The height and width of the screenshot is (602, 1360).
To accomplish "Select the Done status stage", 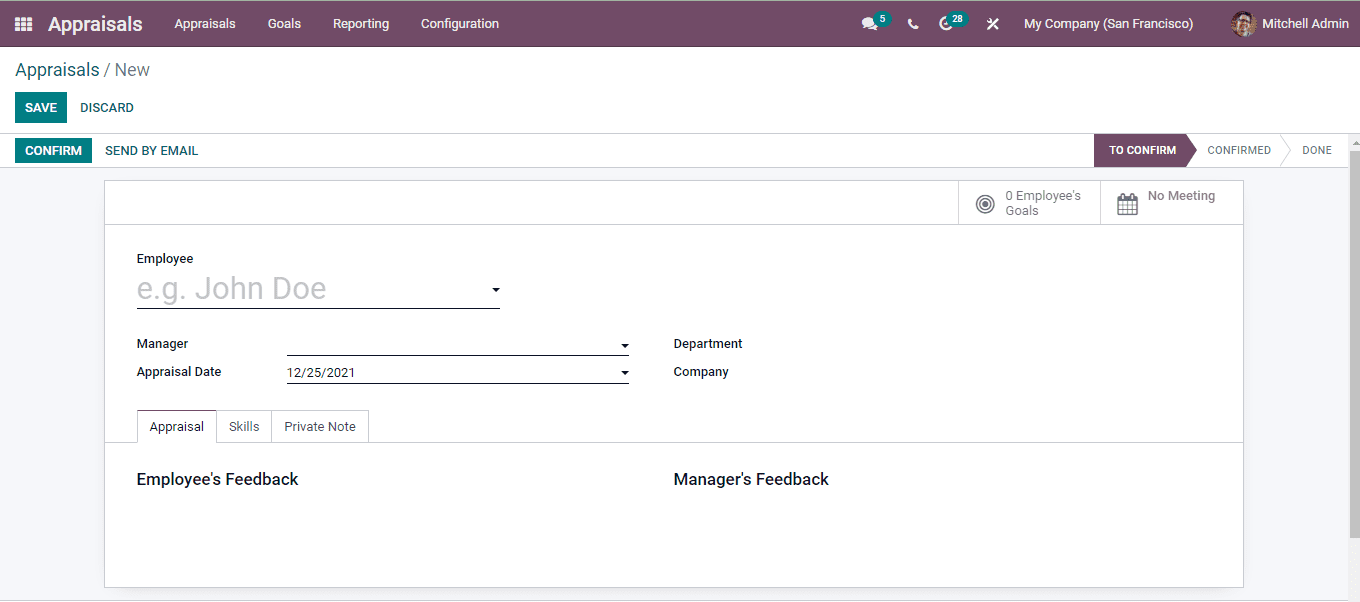I will tap(1316, 150).
